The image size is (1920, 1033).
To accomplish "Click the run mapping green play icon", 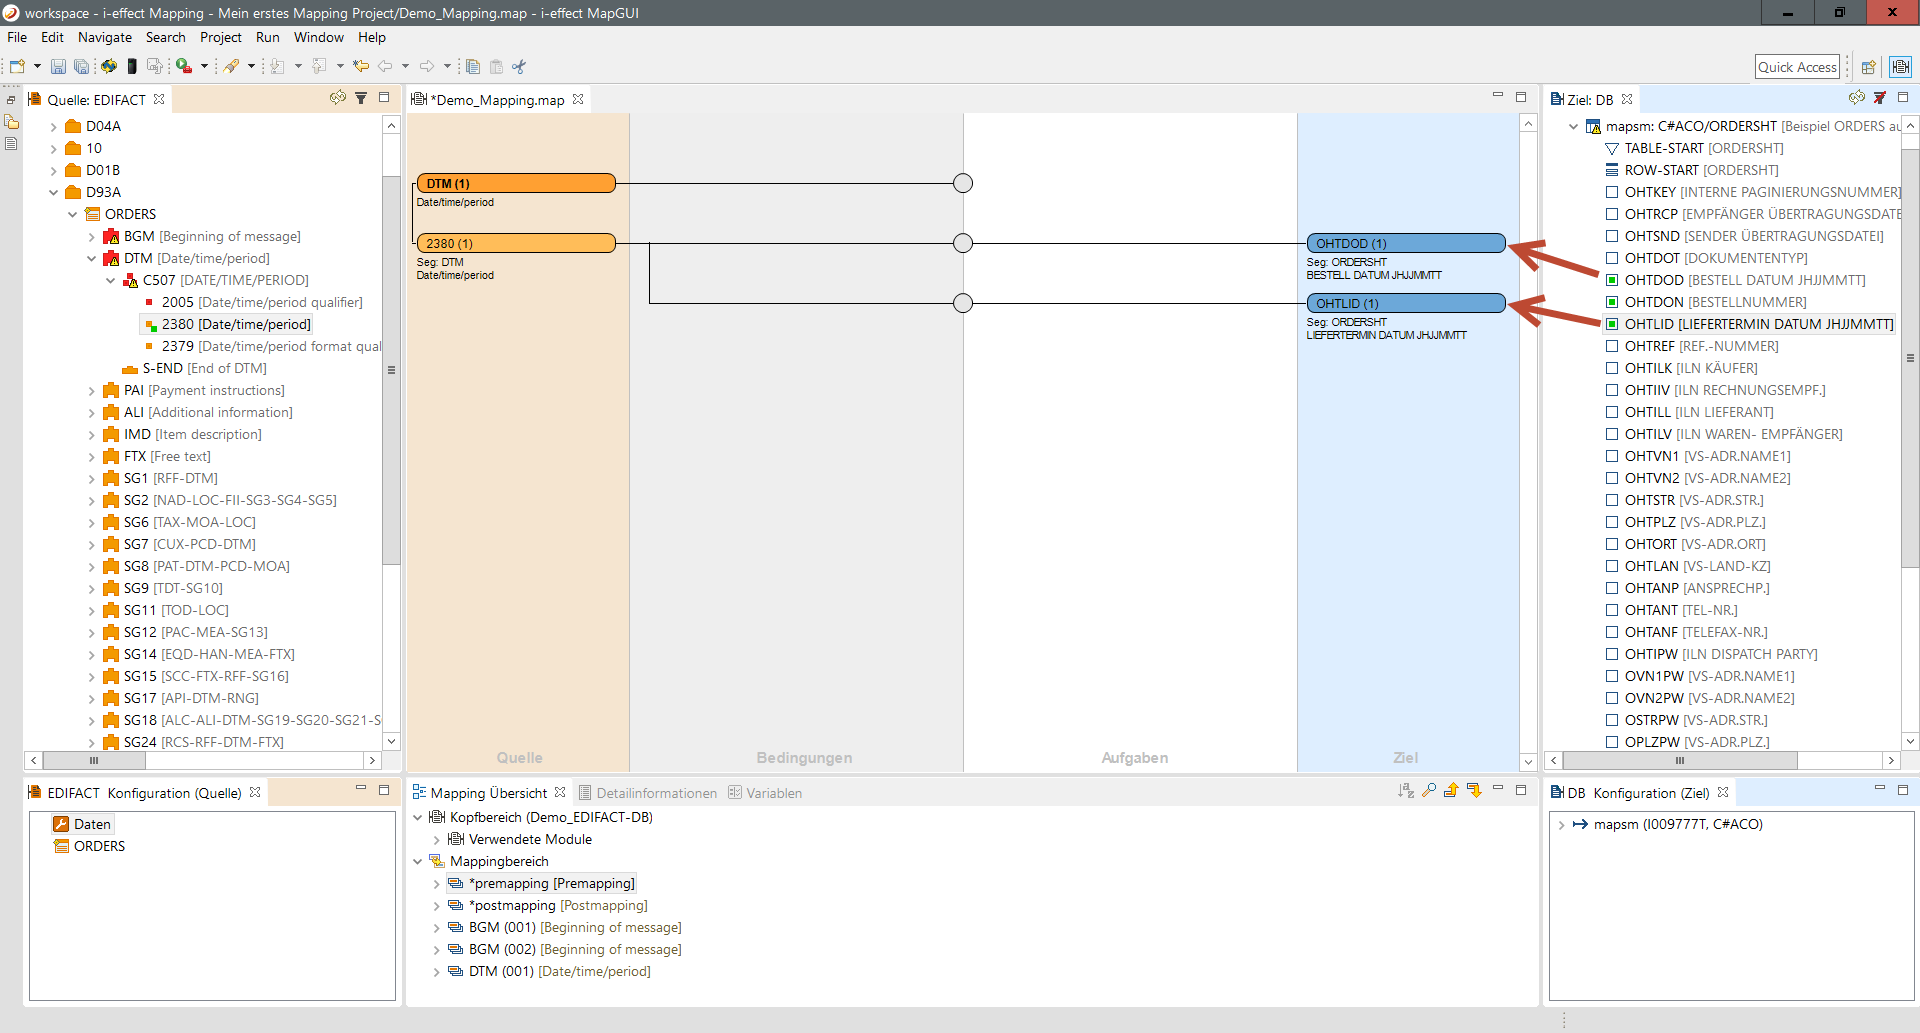I will (184, 67).
